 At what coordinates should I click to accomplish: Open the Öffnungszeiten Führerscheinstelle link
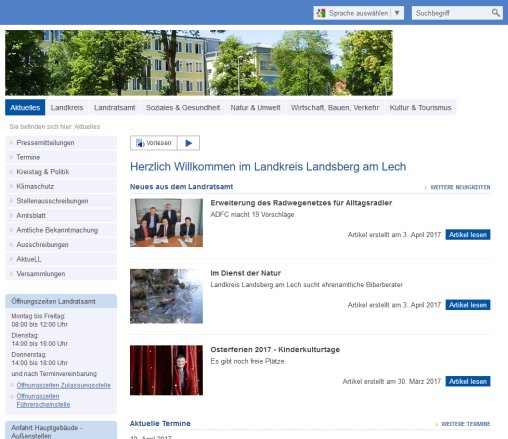coord(43,400)
